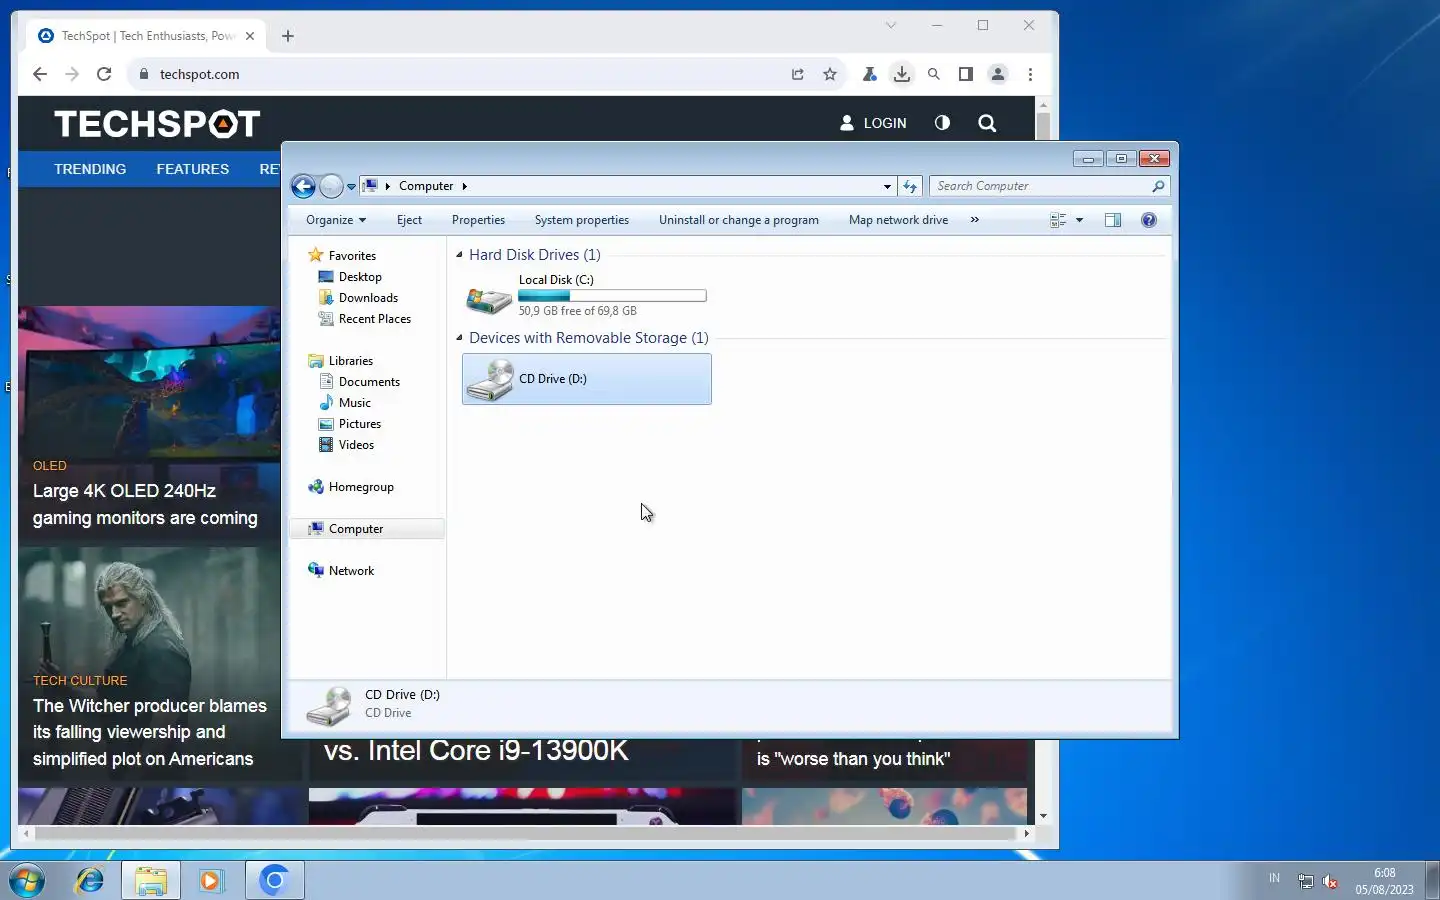The image size is (1440, 900).
Task: Click the Explorer Back navigation arrow
Action: pyautogui.click(x=303, y=186)
